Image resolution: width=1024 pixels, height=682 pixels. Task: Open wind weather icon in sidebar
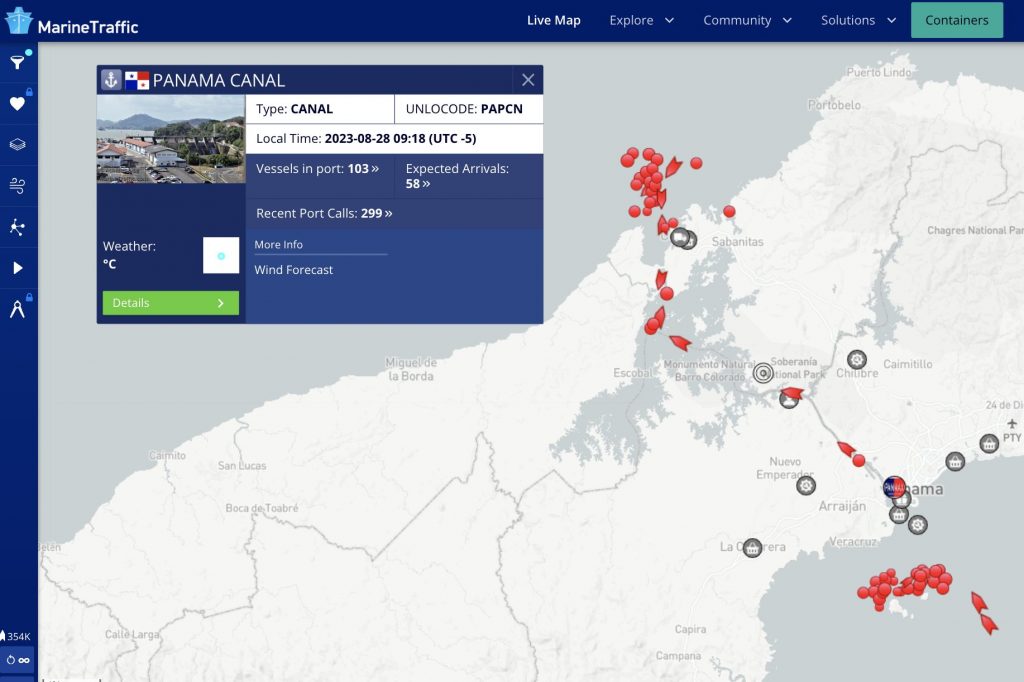click(17, 186)
